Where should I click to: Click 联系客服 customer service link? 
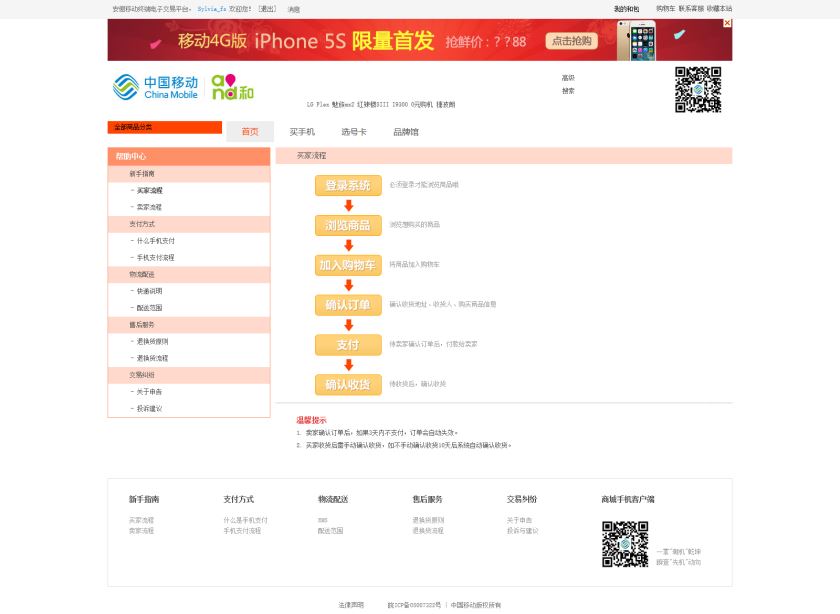pyautogui.click(x=691, y=9)
